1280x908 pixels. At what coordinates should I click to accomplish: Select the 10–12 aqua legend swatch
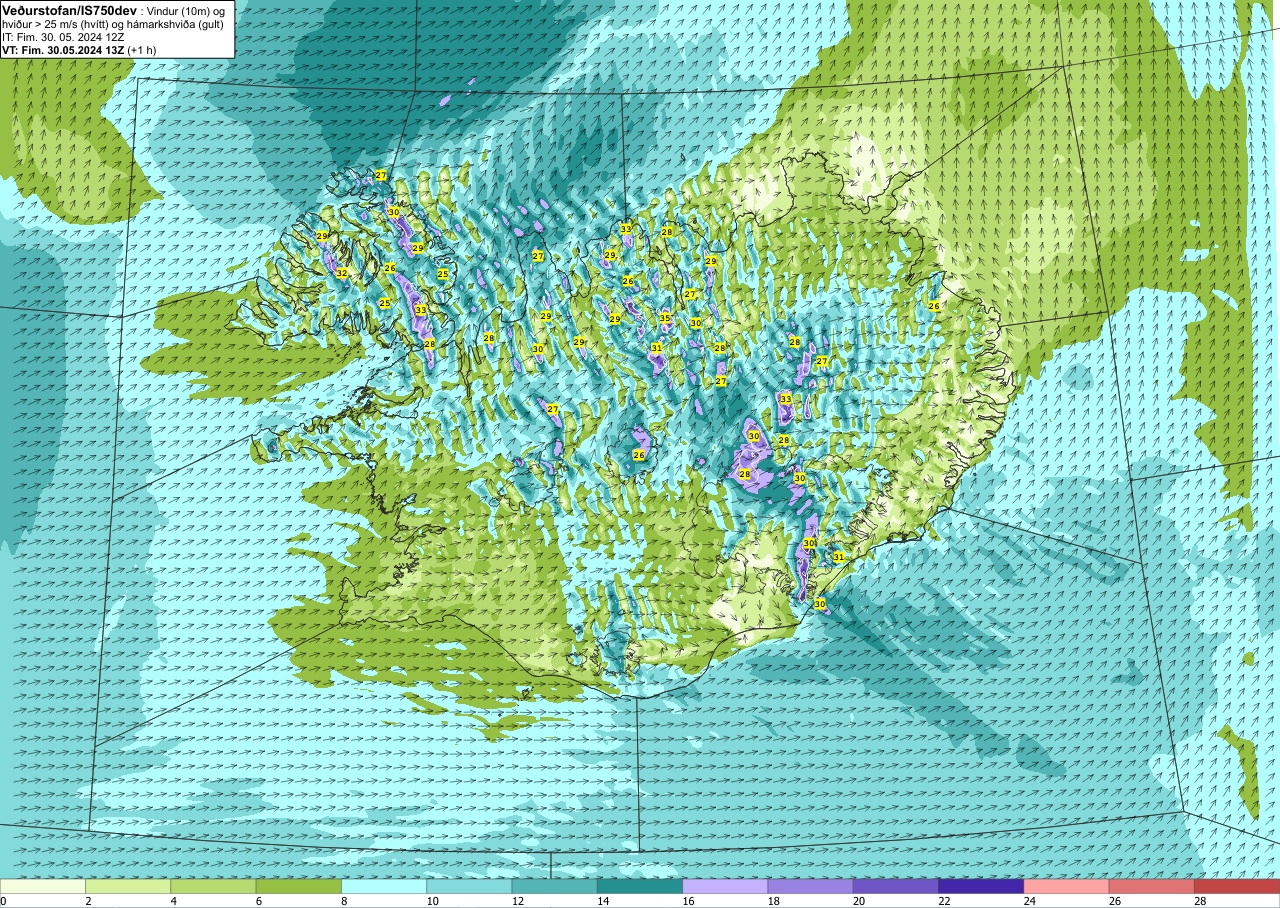tap(469, 886)
